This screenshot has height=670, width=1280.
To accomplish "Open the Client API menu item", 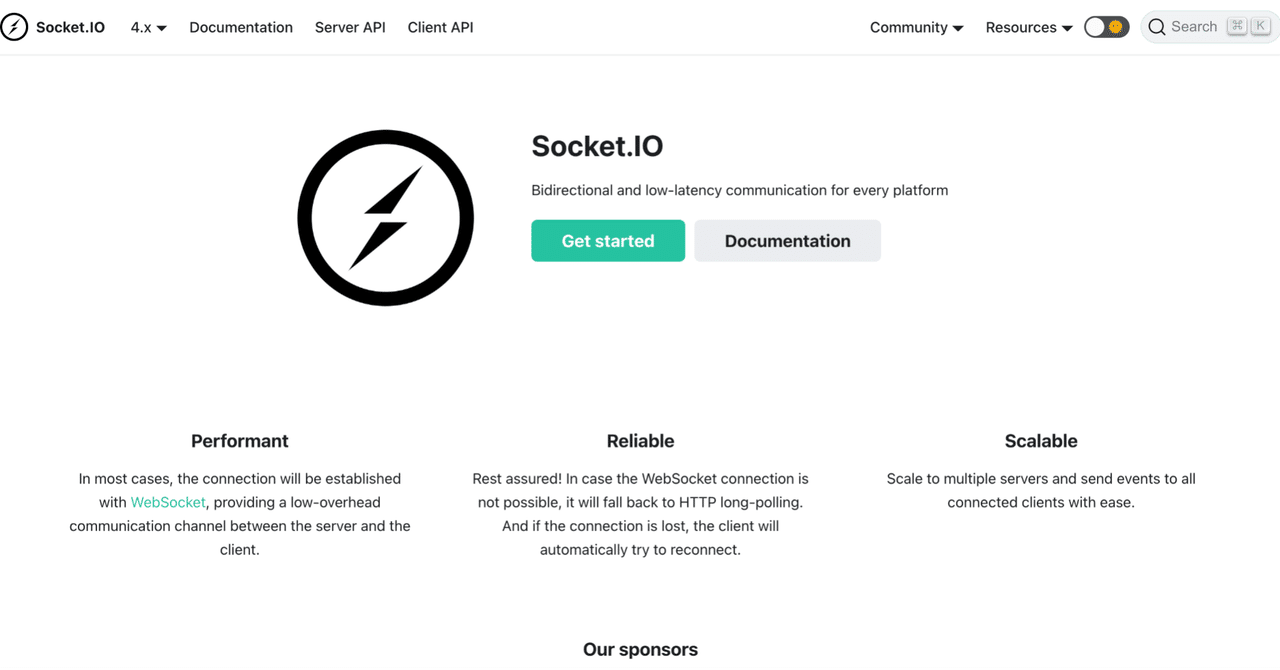I will [440, 27].
